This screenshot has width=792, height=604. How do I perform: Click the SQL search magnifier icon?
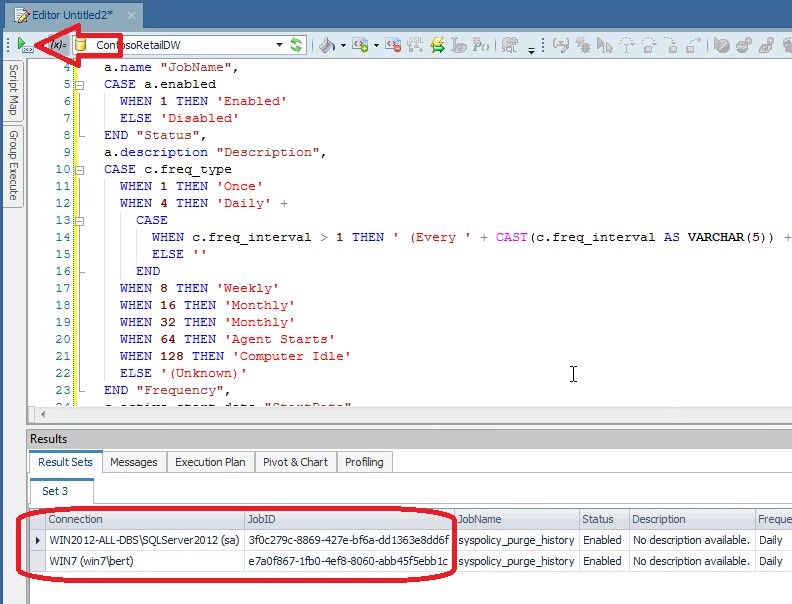pyautogui.click(x=415, y=45)
